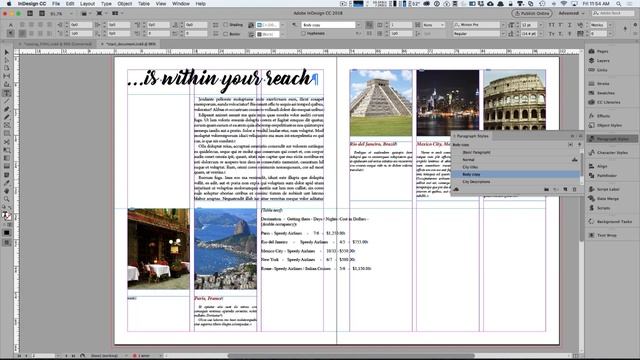Switch to paragraph formatting controls
The width and height of the screenshot is (640, 360).
coord(11,33)
